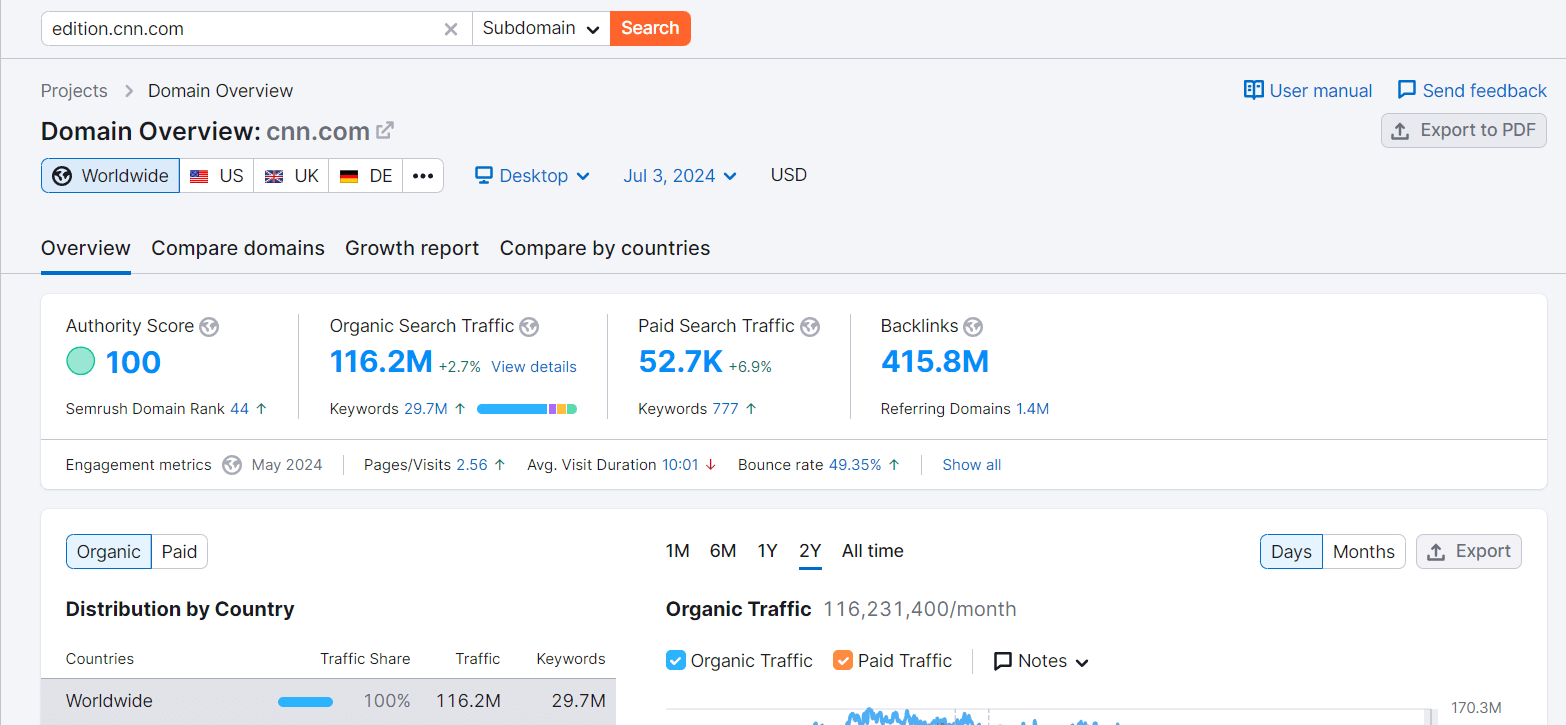Open the Subdomain type dropdown
Screen dimensions: 1566x725
541,28
